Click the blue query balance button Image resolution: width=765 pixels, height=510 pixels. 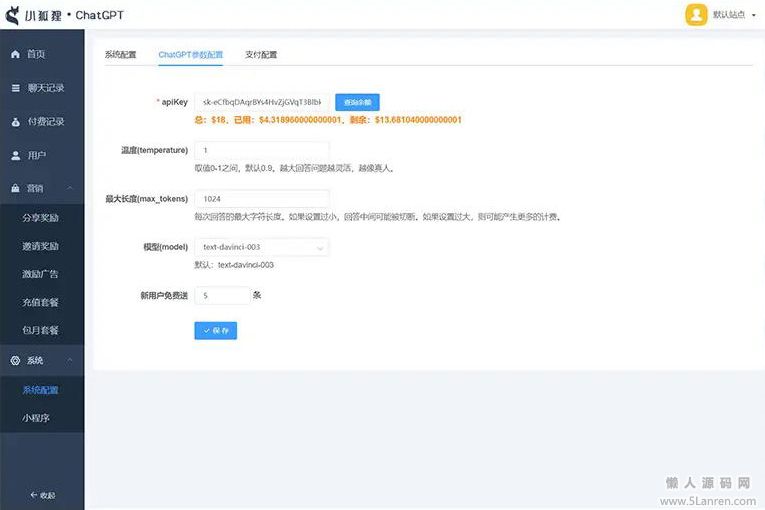(x=357, y=102)
